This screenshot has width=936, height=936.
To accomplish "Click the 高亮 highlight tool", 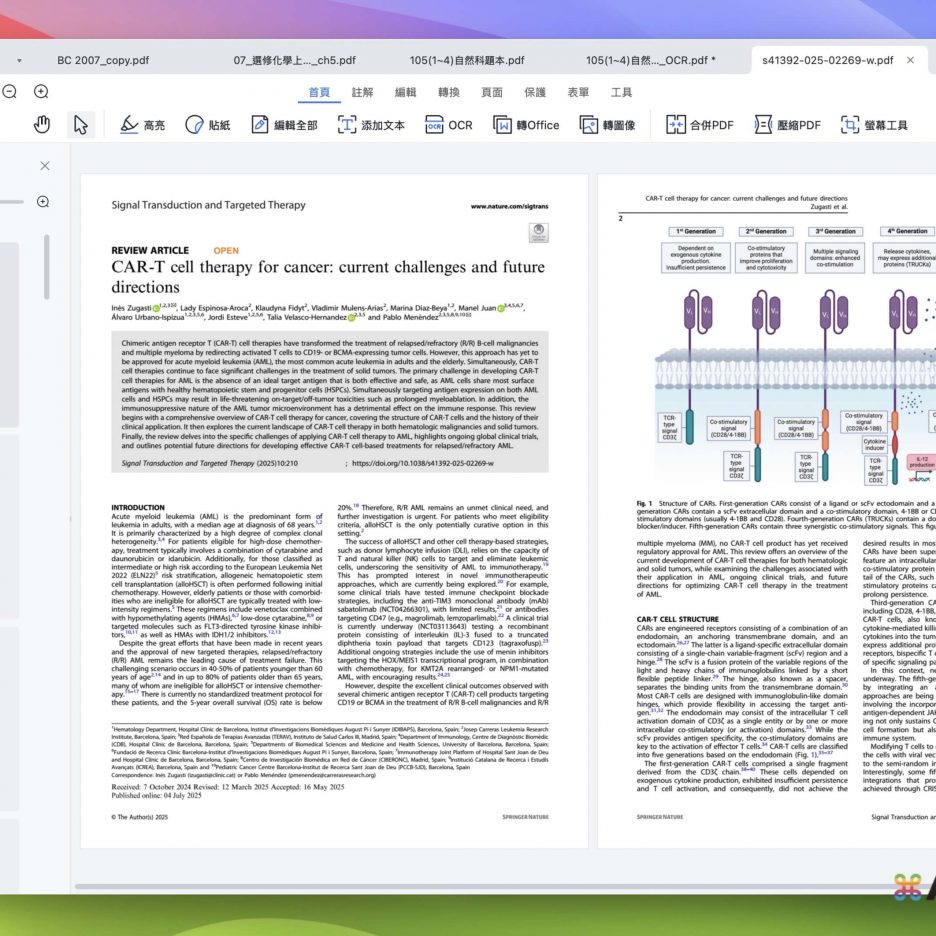I will pyautogui.click(x=142, y=125).
